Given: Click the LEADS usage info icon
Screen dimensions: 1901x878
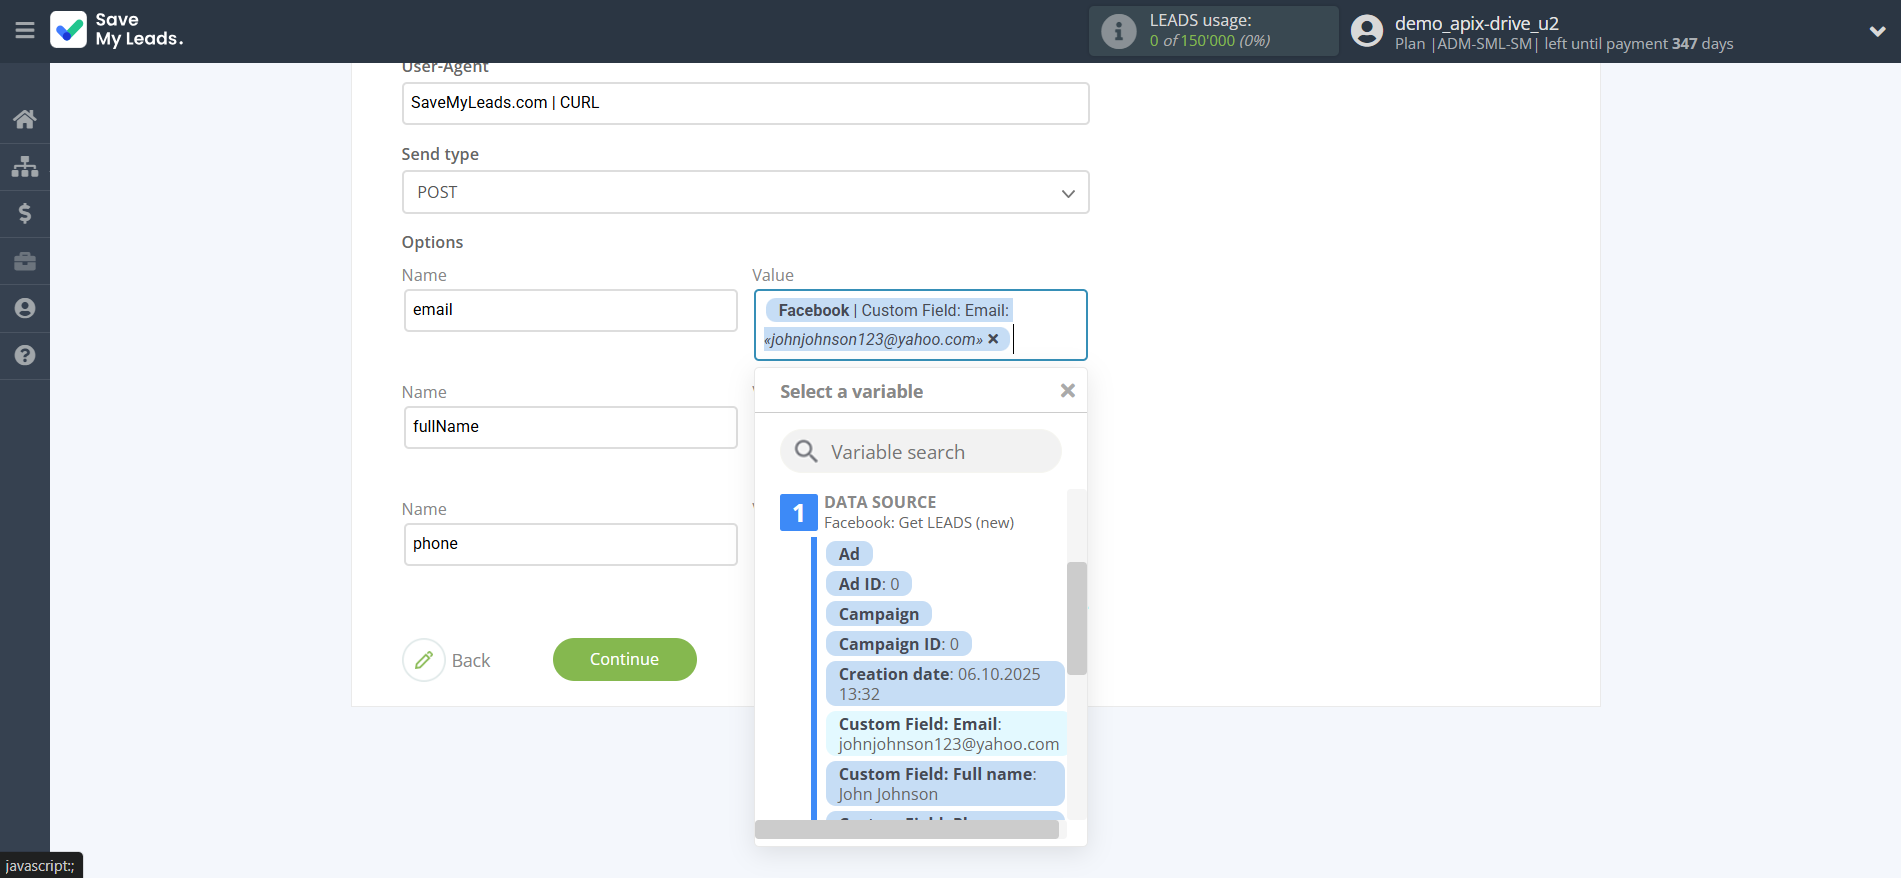Looking at the screenshot, I should pos(1118,31).
